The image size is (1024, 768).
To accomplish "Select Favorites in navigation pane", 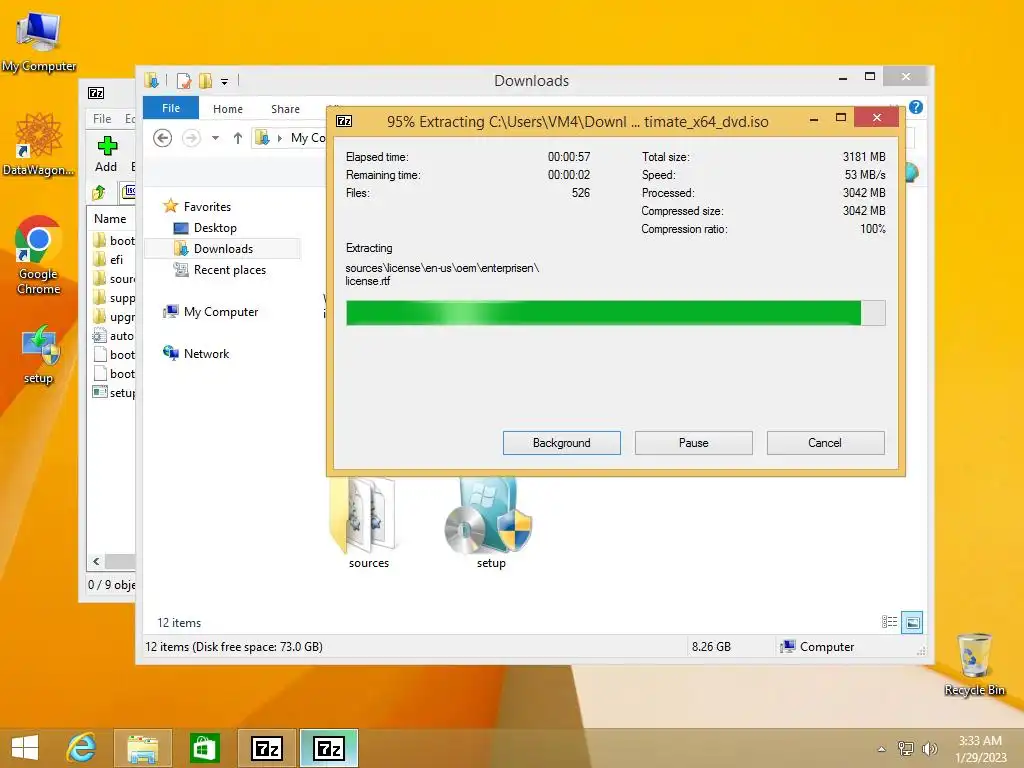I will point(207,206).
